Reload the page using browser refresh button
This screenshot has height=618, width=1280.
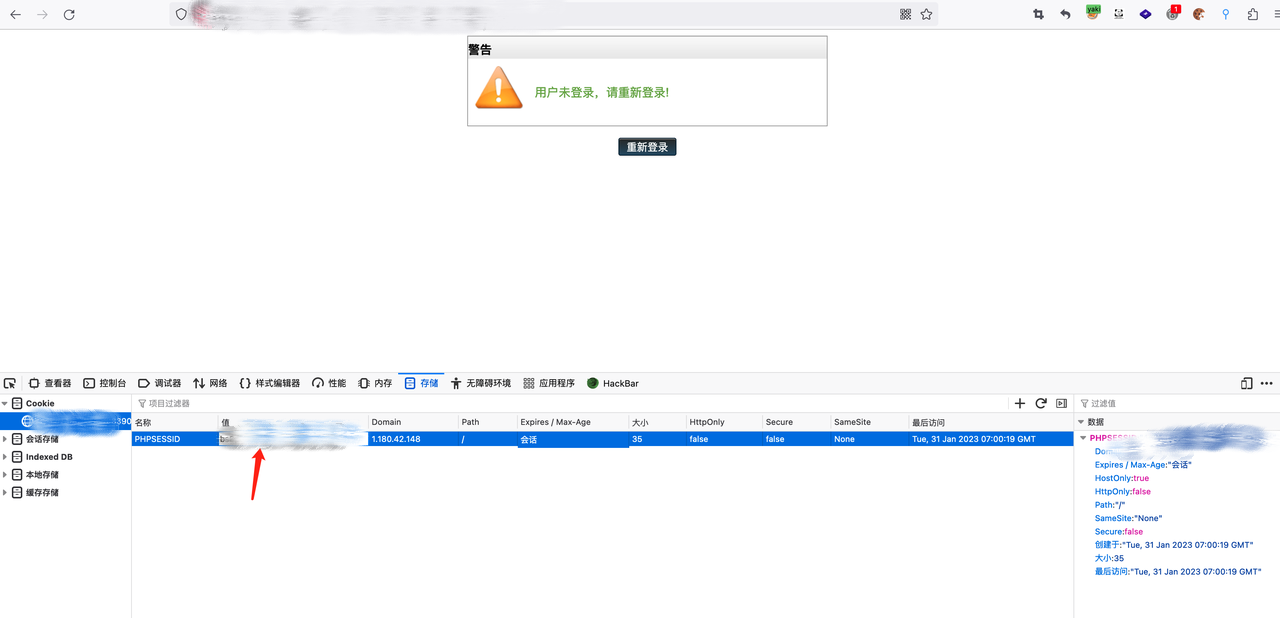tap(69, 15)
